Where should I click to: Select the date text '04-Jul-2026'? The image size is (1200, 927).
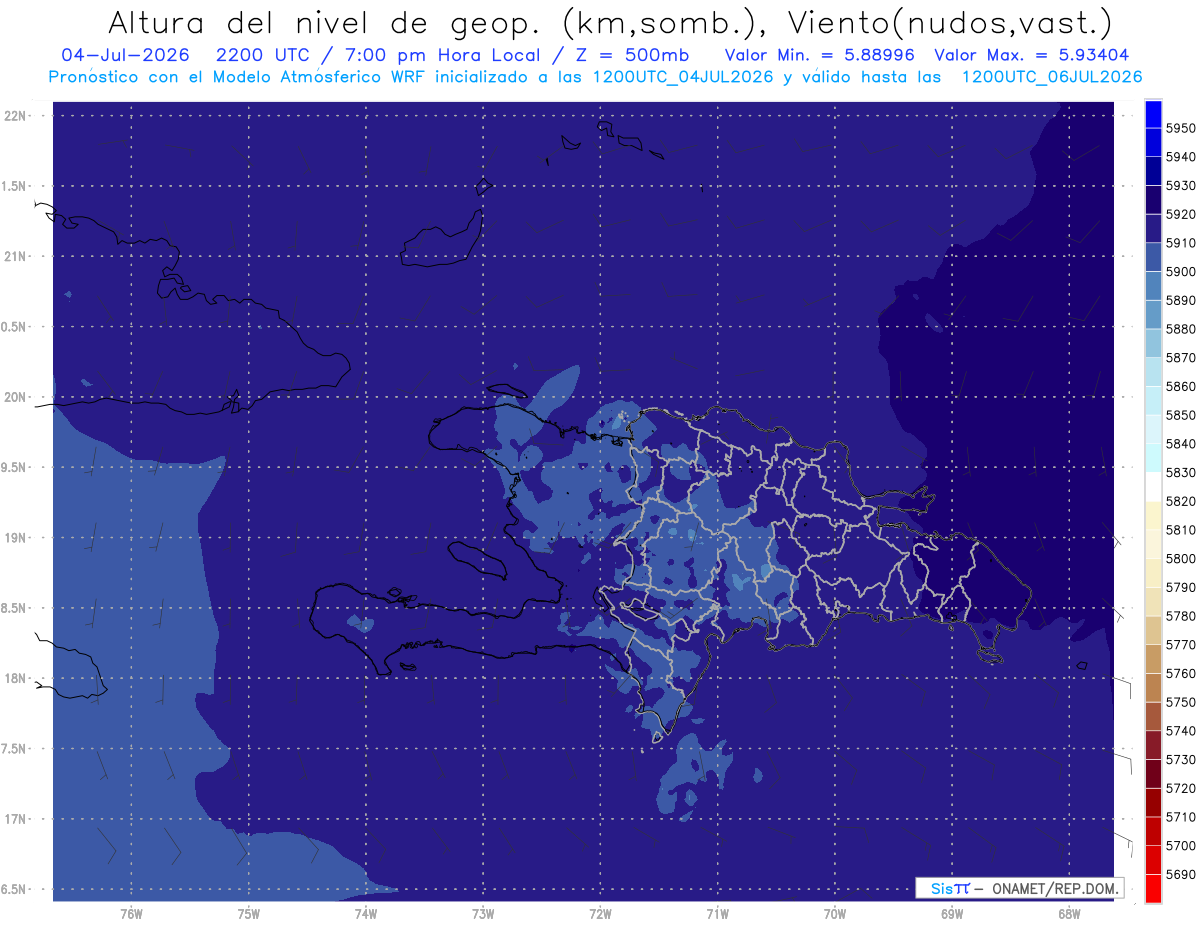pyautogui.click(x=124, y=55)
